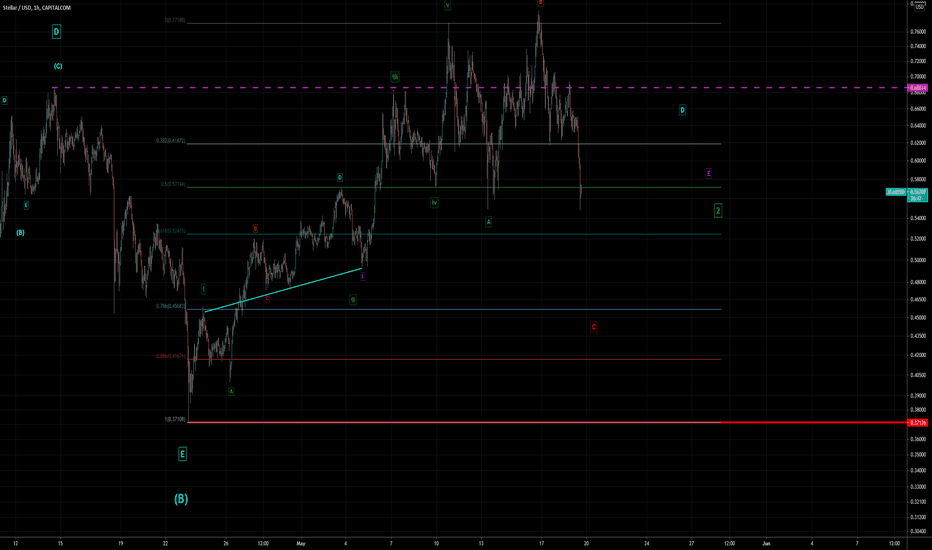The image size is (932, 550).
Task: Click the 19 date tick on time axis
Action: [121, 543]
